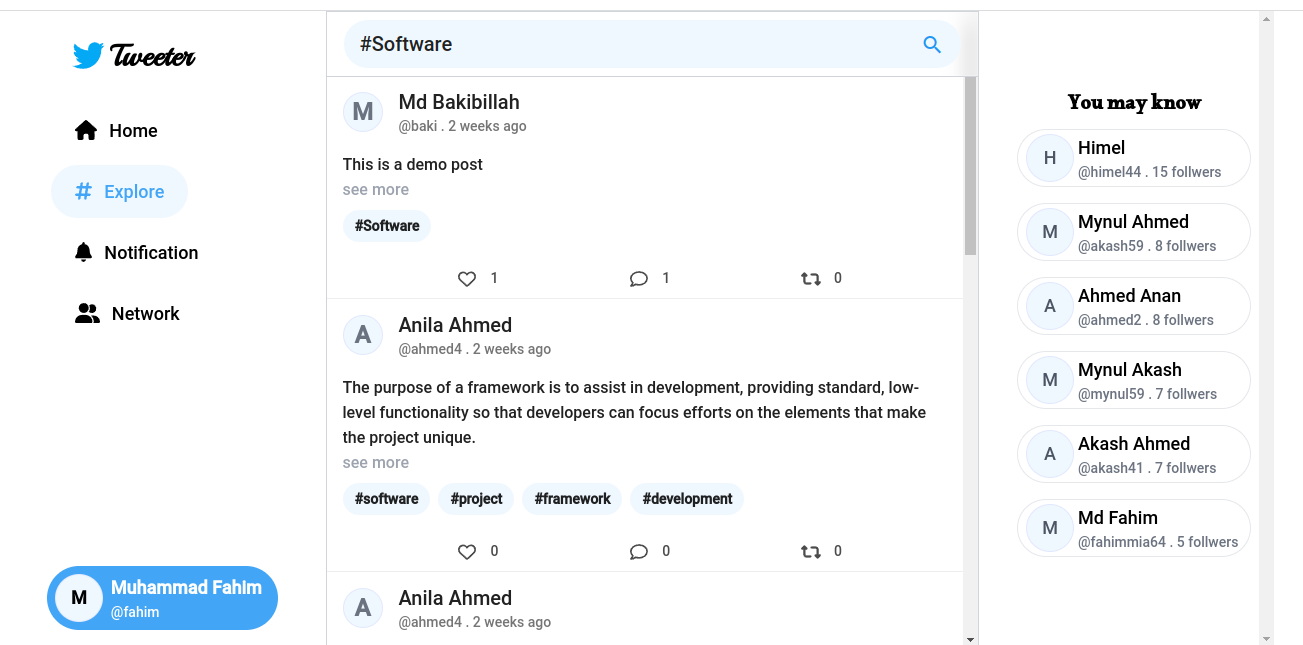Open Muhammad Fahim's profile card
The width and height of the screenshot is (1303, 645).
(162, 597)
